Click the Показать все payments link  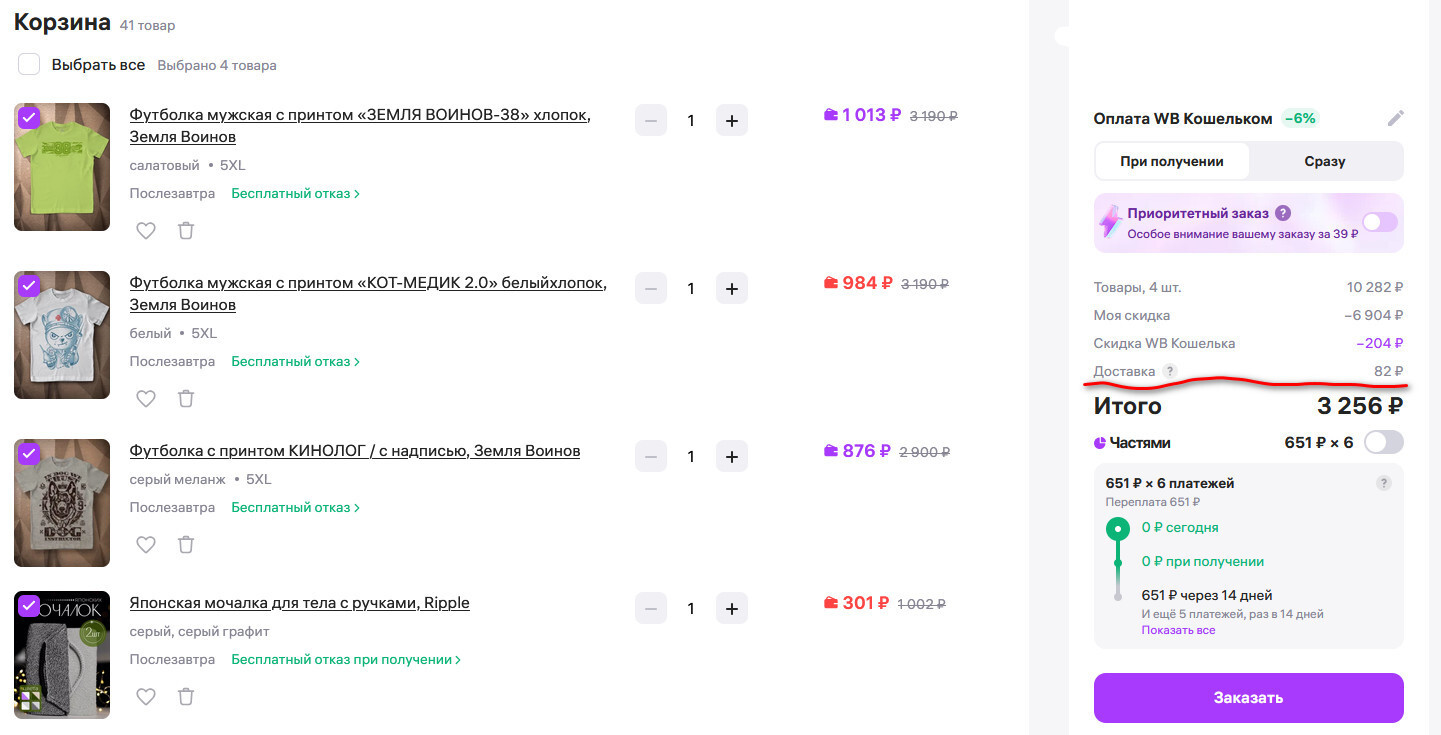[1178, 630]
